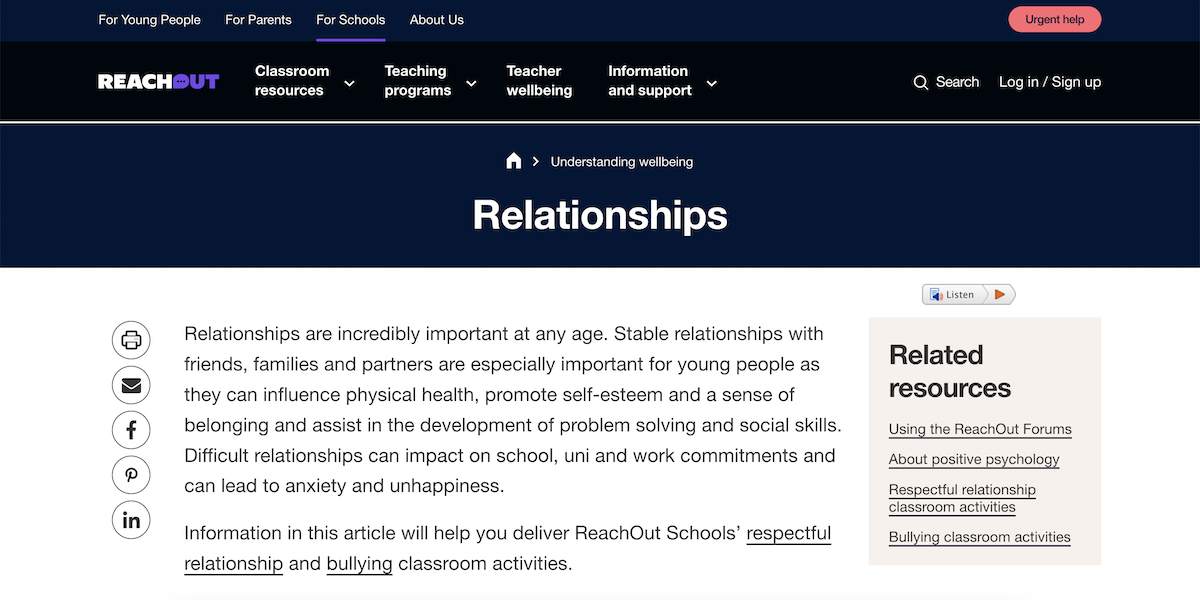Image resolution: width=1200 pixels, height=600 pixels.
Task: Open Log in / Sign up
Action: 1050,82
